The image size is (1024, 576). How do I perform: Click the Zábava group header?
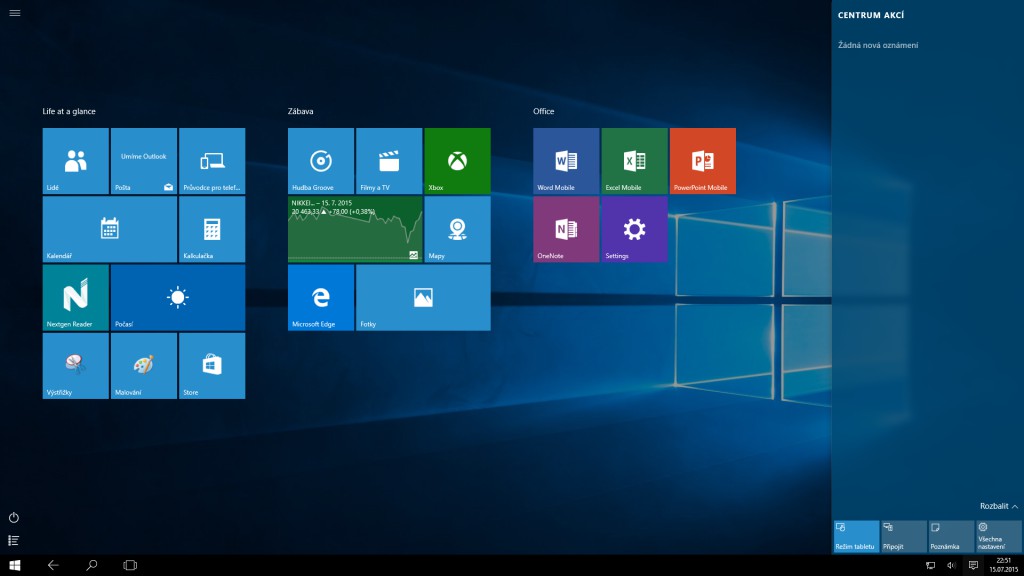(x=300, y=112)
